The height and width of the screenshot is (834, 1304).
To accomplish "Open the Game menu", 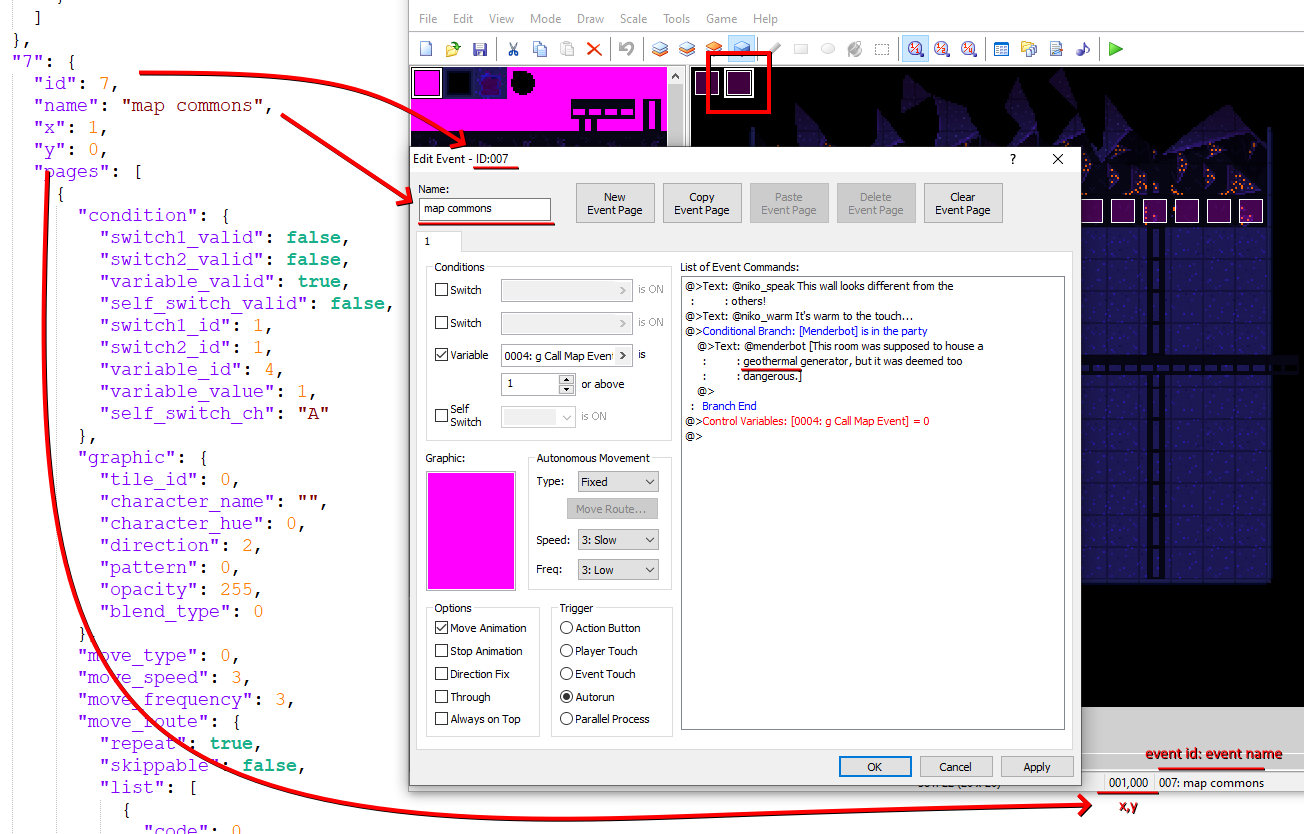I will [x=721, y=19].
